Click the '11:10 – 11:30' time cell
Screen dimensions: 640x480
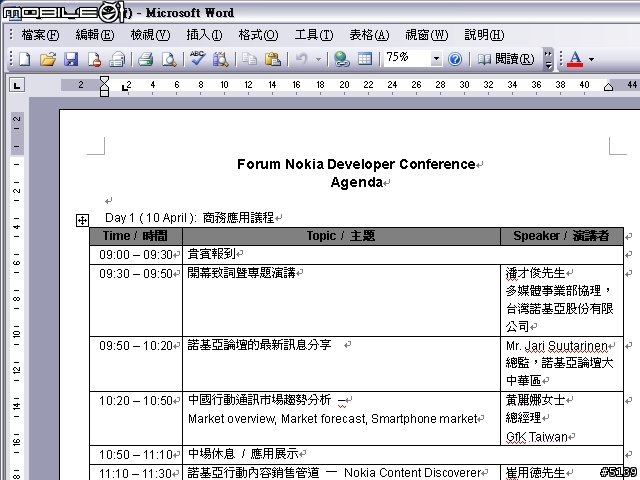[136, 473]
